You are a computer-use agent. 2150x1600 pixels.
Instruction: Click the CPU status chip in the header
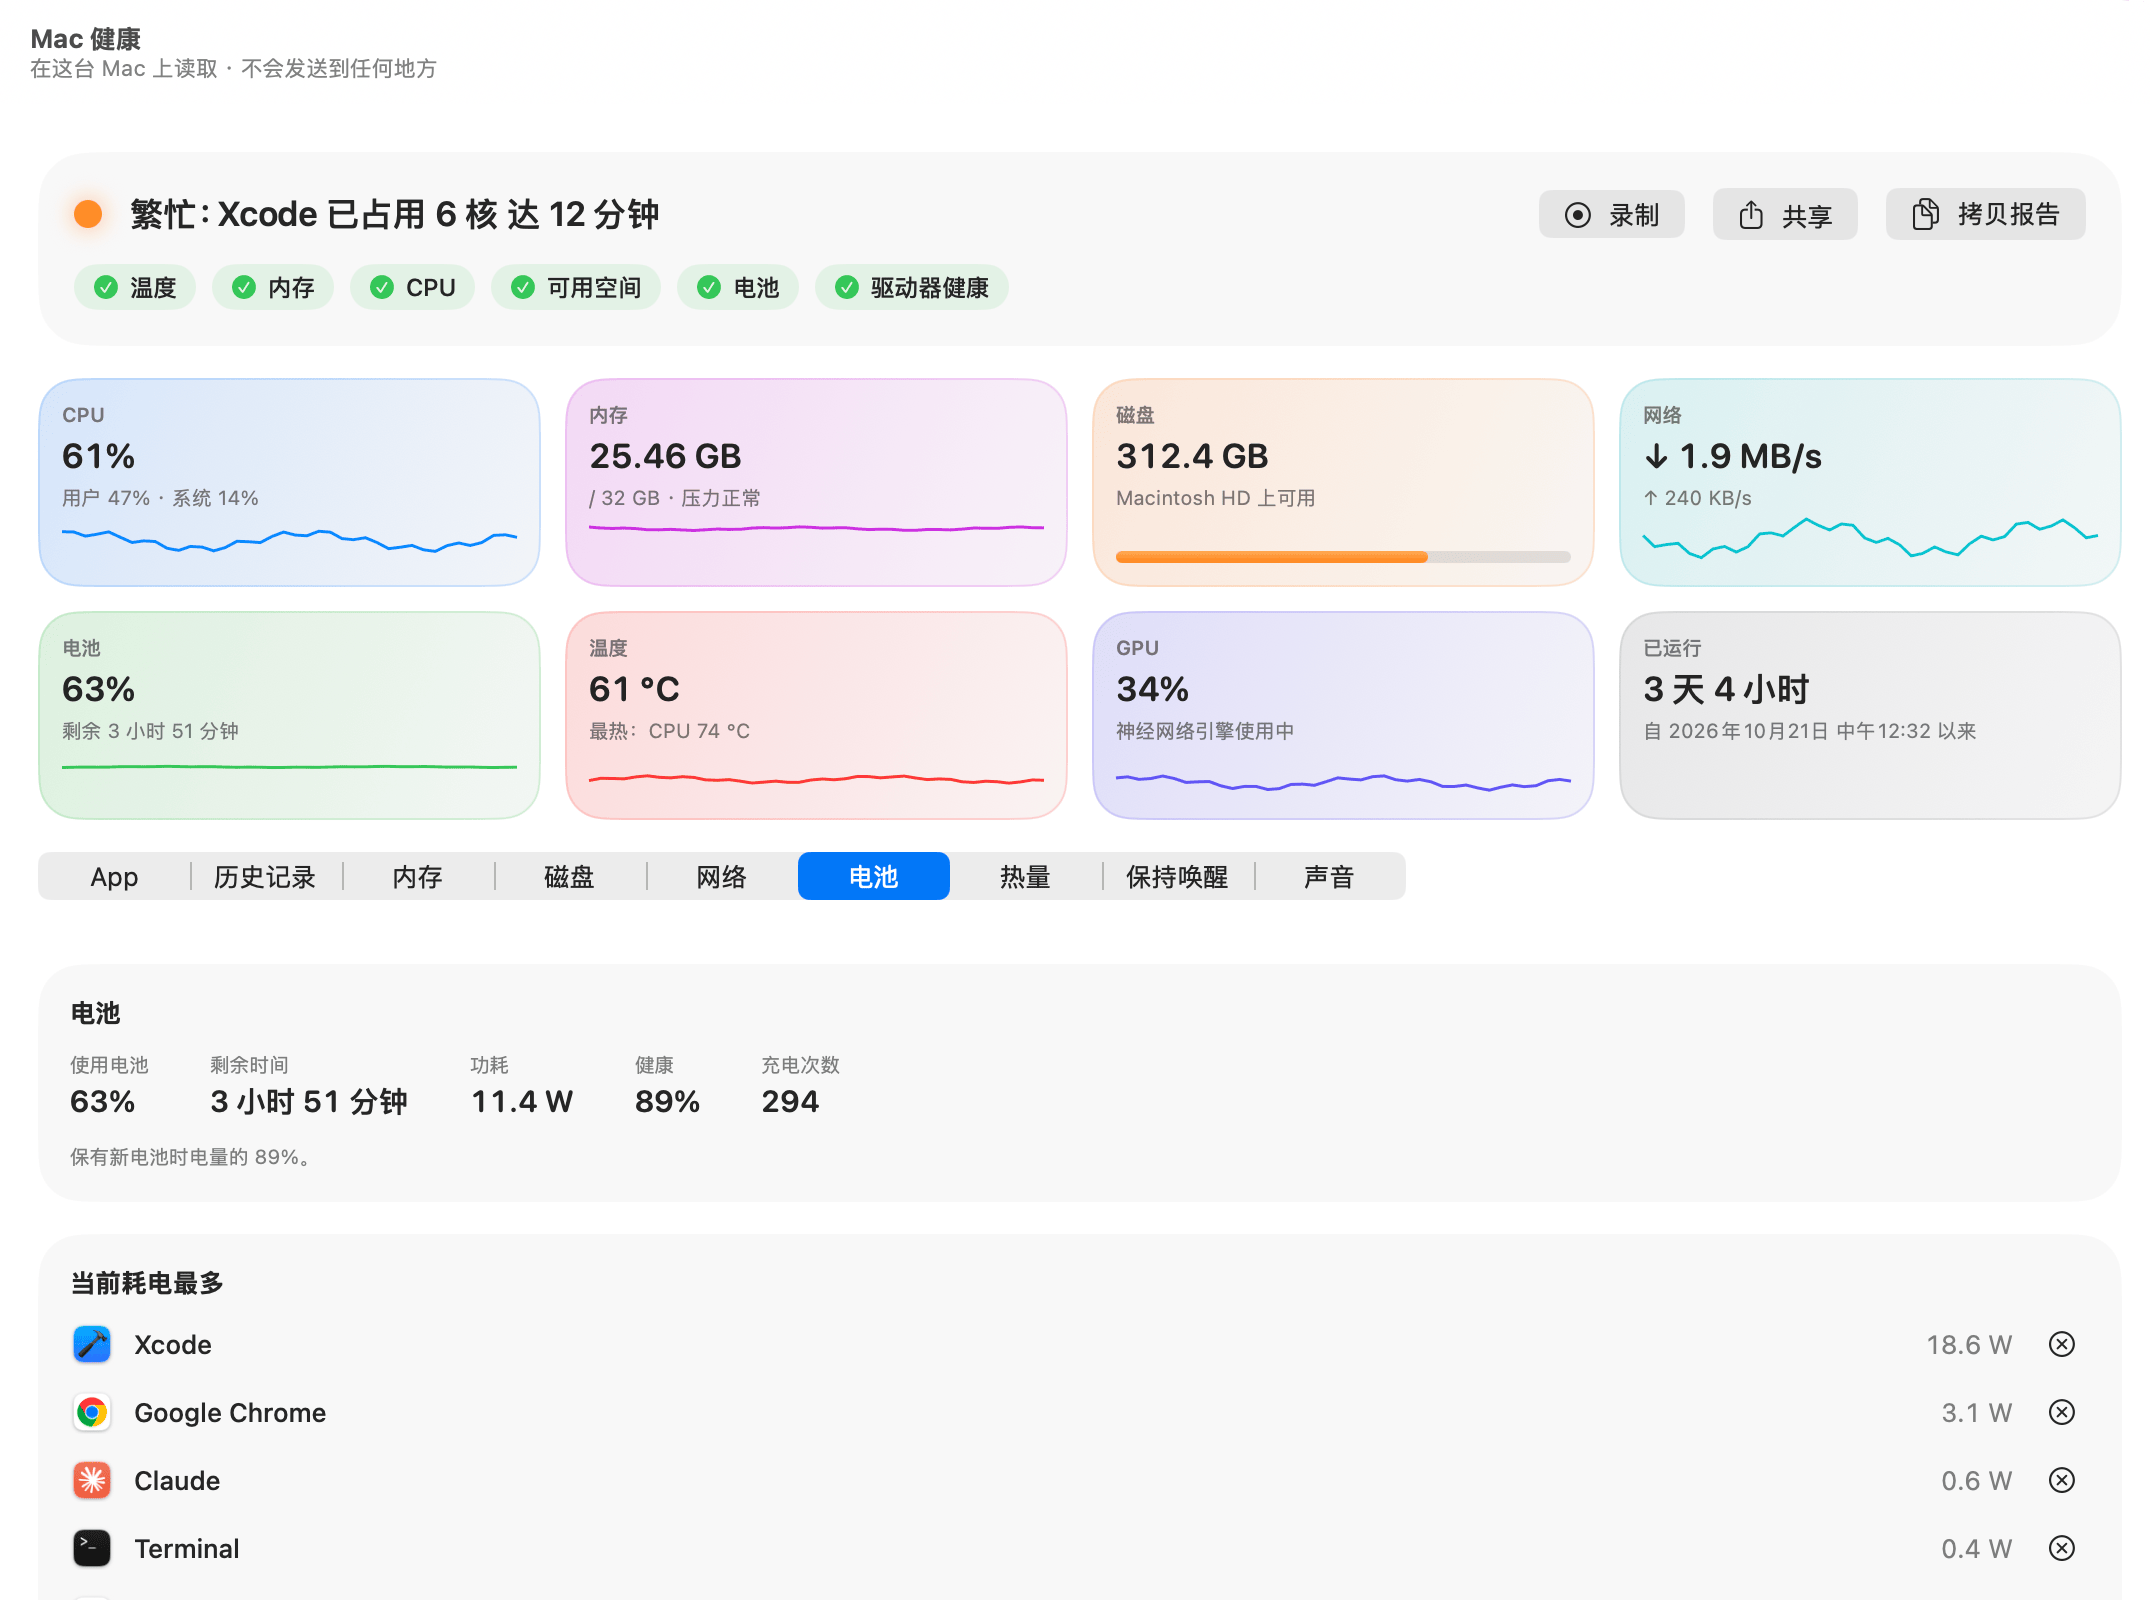click(412, 288)
